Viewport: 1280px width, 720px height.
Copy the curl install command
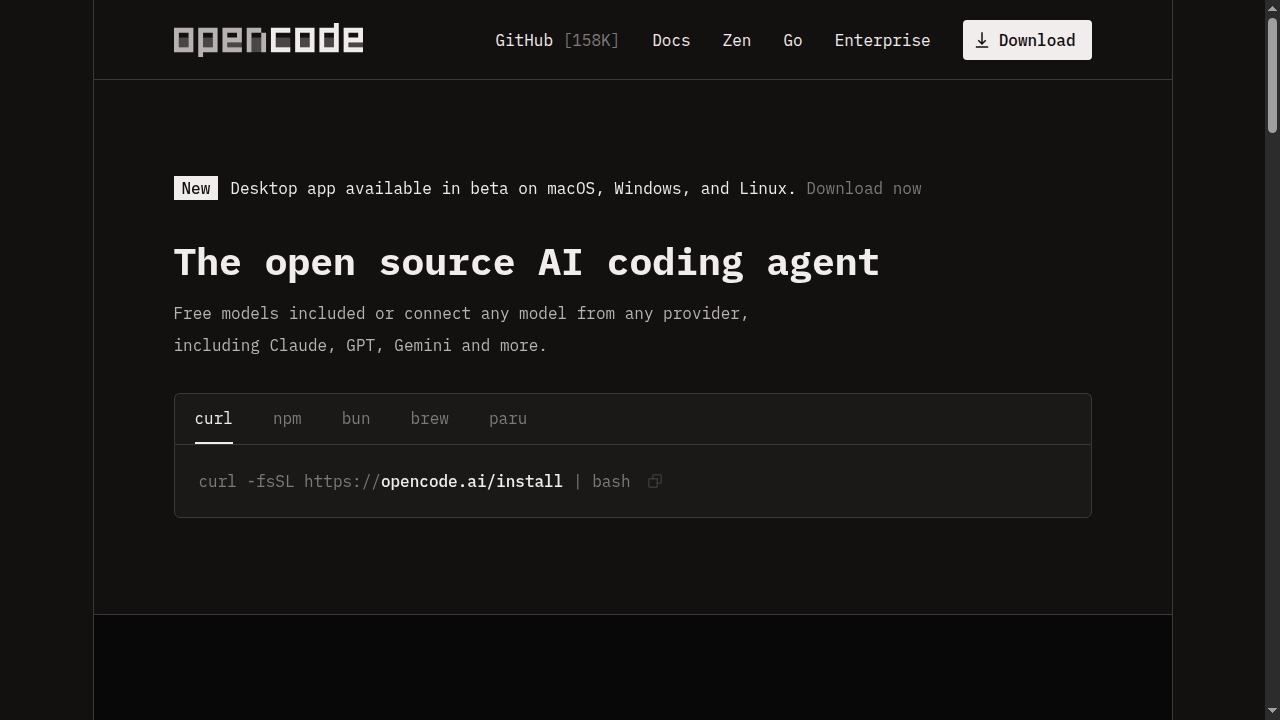[655, 481]
